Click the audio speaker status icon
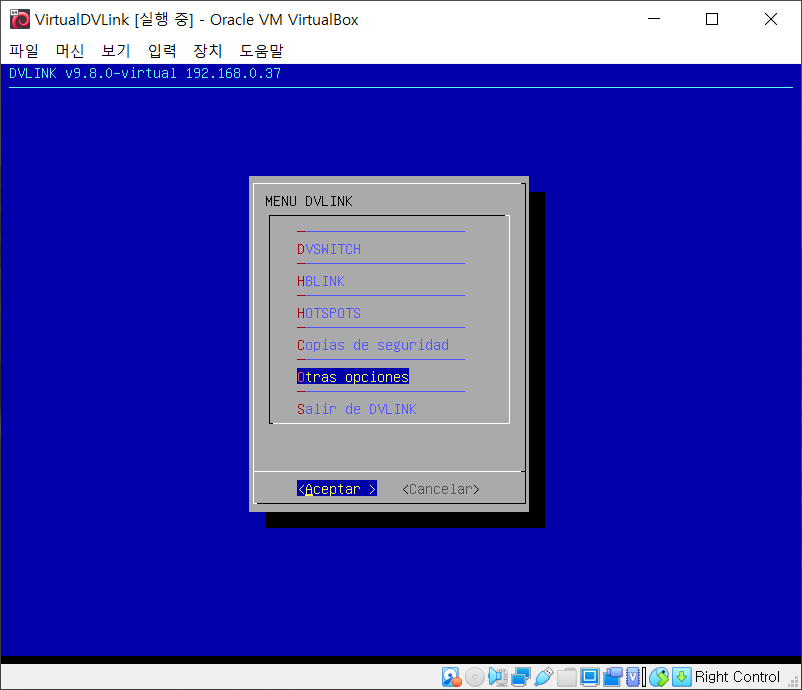This screenshot has height=690, width=802. tap(498, 677)
